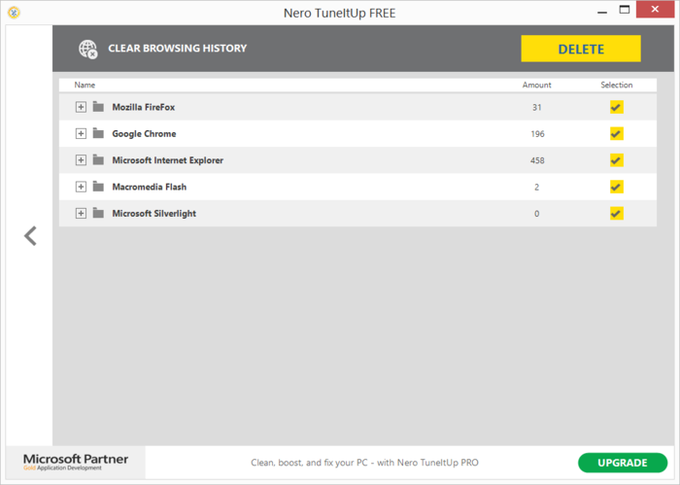Click the amount value 458

[537, 161]
